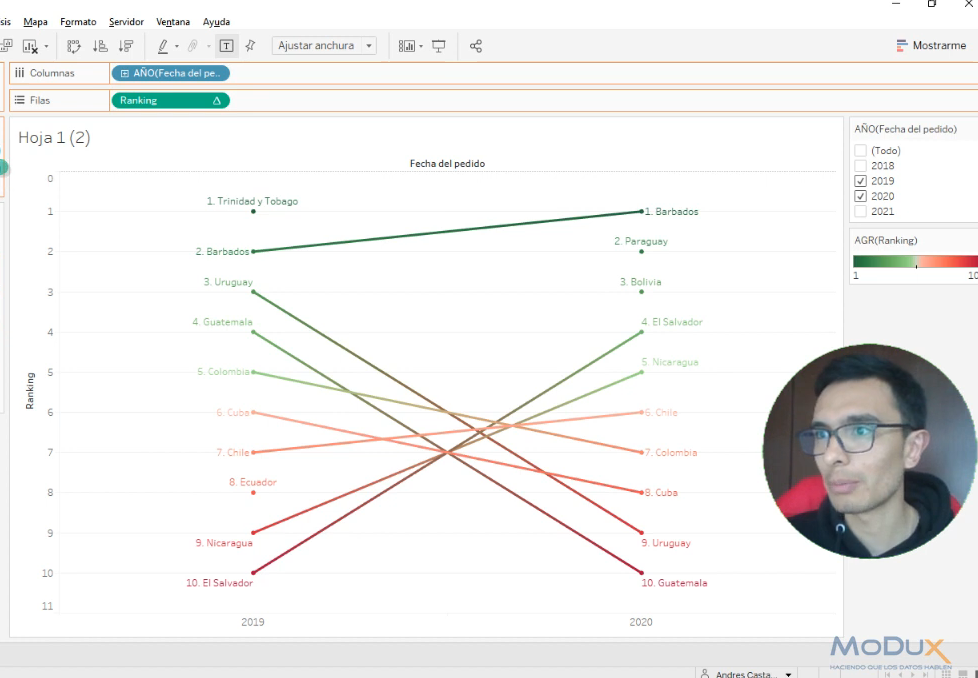Activate Presentation Mode from the toolbar
This screenshot has width=978, height=678.
(x=438, y=45)
